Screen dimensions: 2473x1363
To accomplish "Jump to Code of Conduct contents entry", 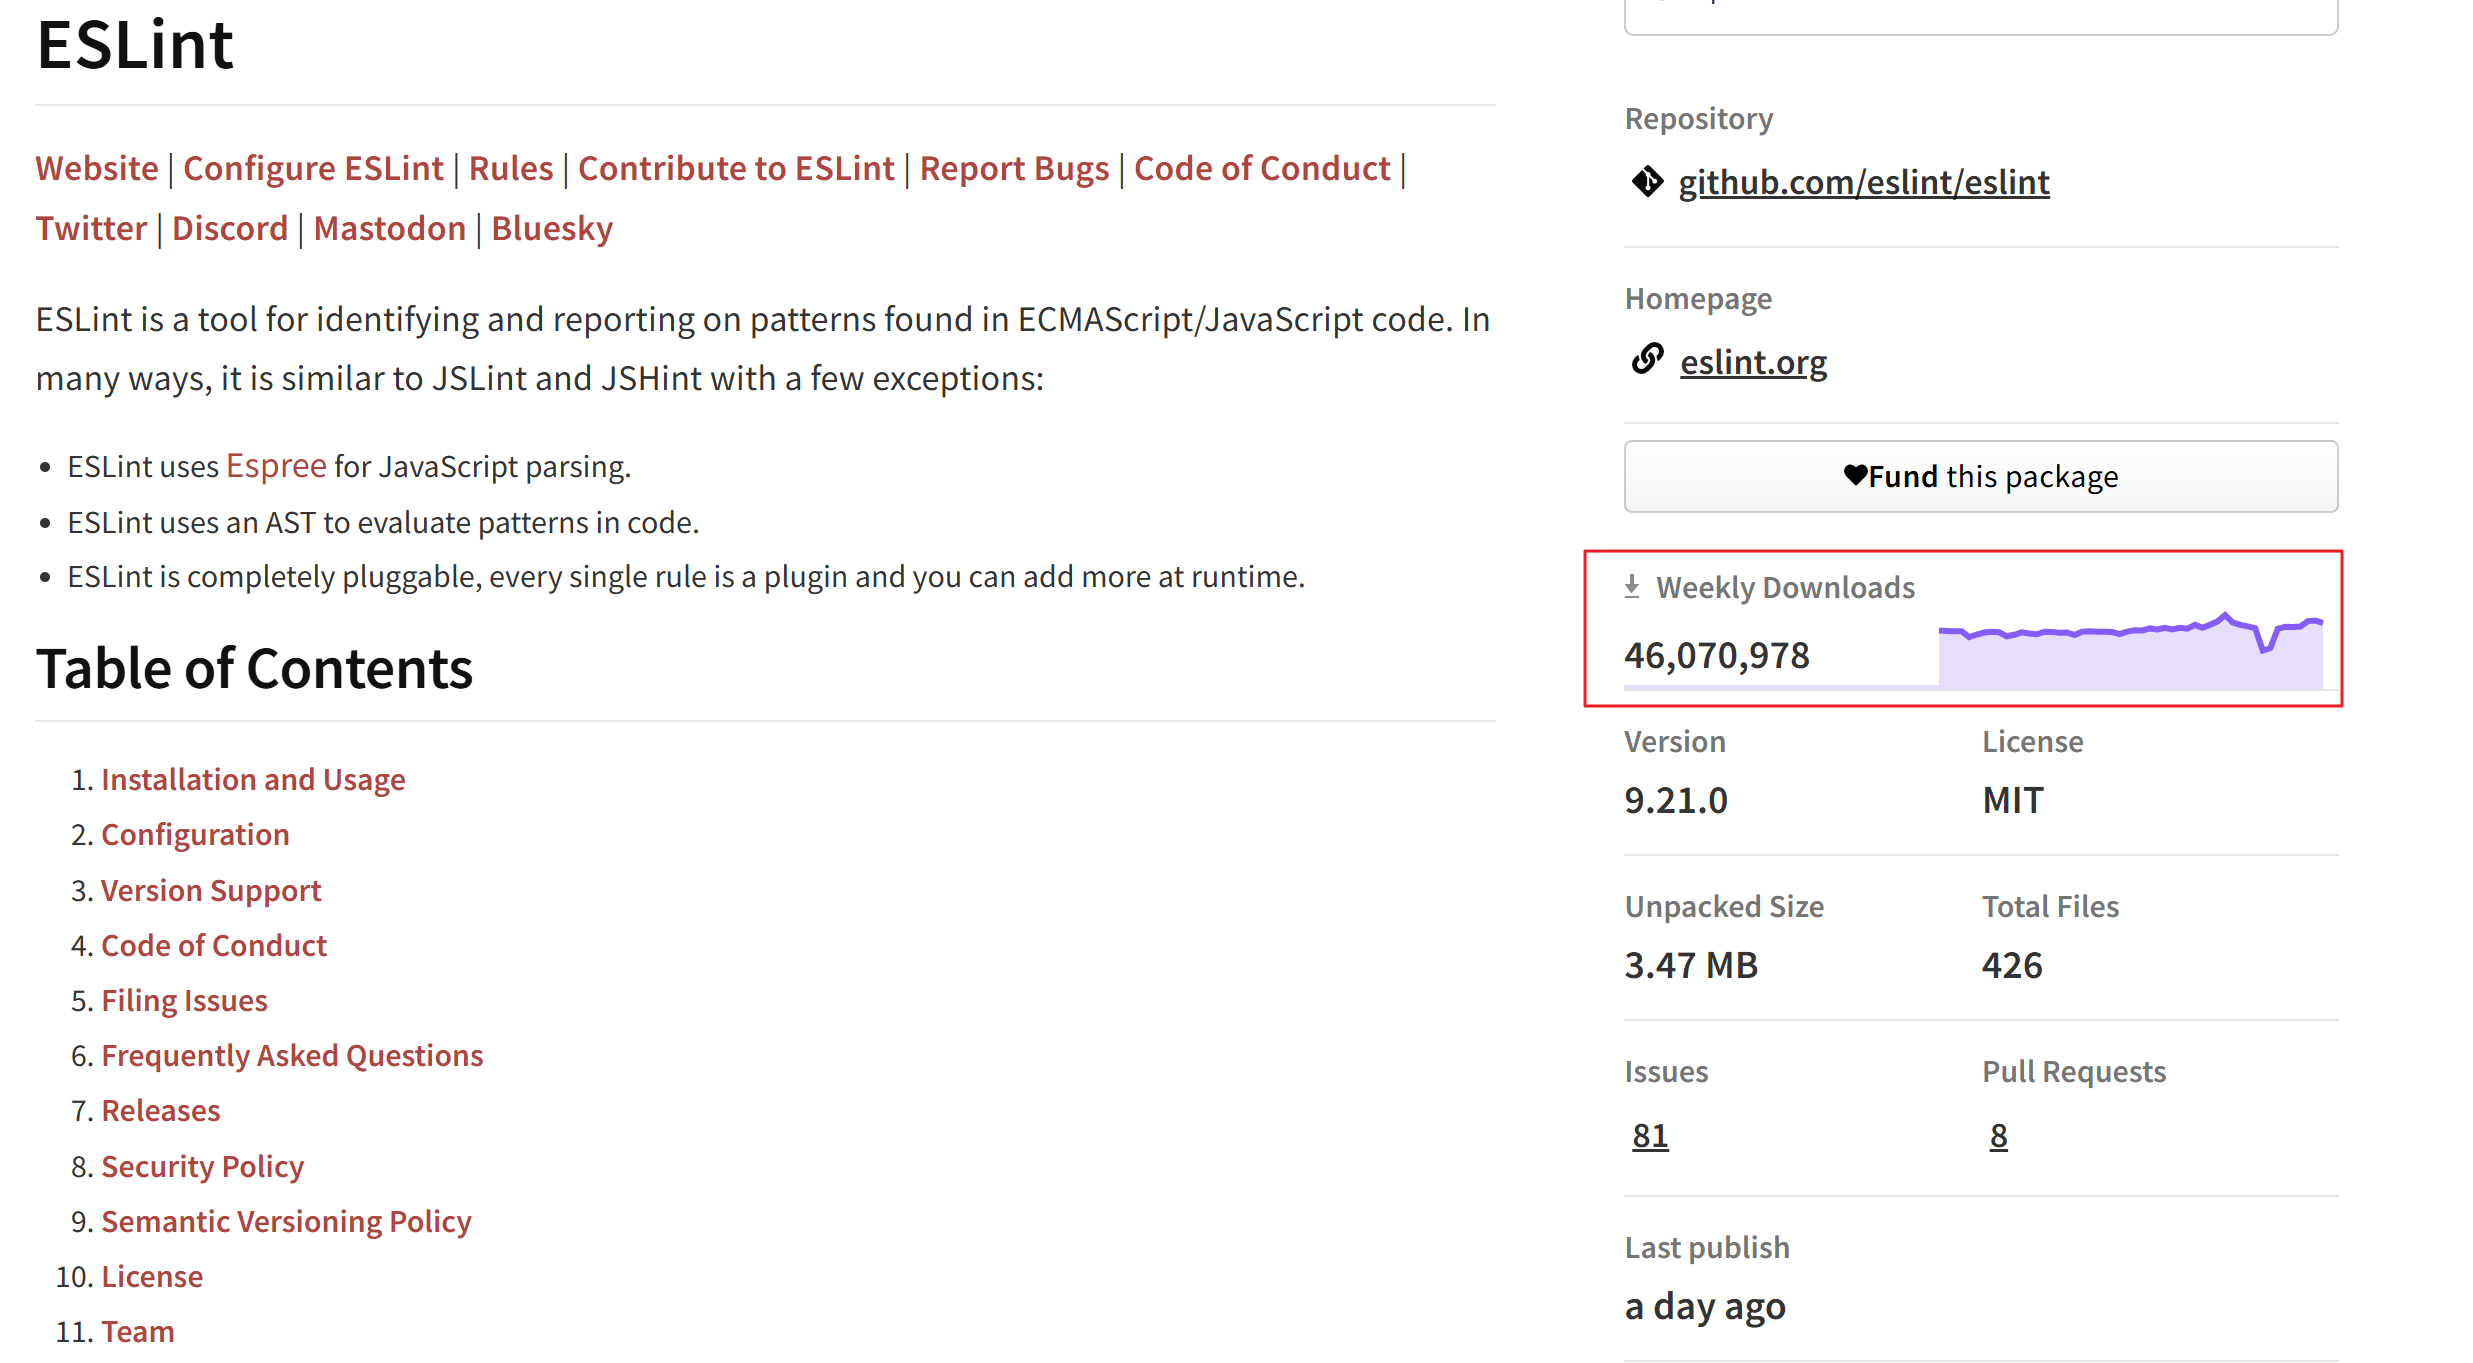I will tap(214, 945).
